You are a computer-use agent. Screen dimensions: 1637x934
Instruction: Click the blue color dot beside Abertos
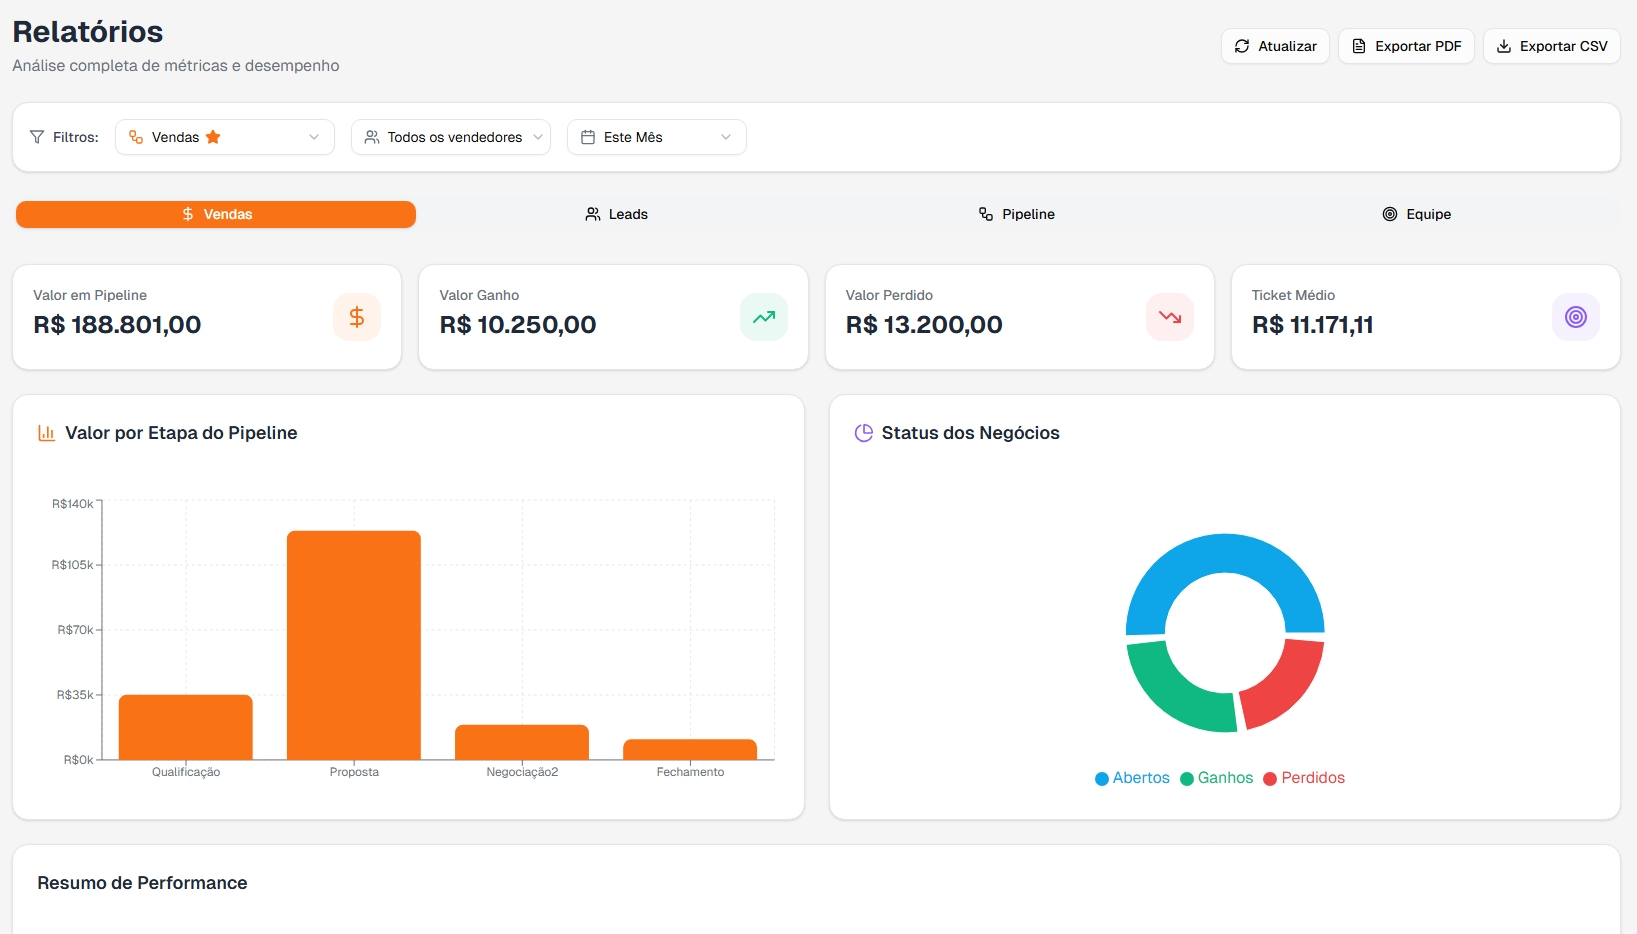pyautogui.click(x=1100, y=778)
